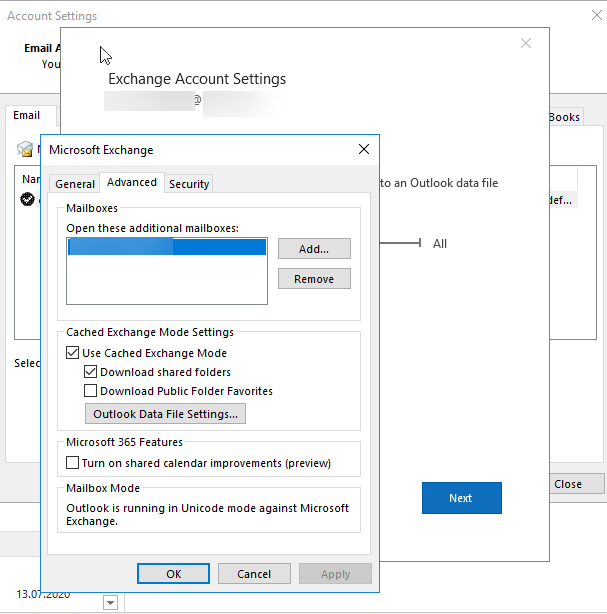Turn on shared calendar improvements checkbox

pyautogui.click(x=72, y=462)
